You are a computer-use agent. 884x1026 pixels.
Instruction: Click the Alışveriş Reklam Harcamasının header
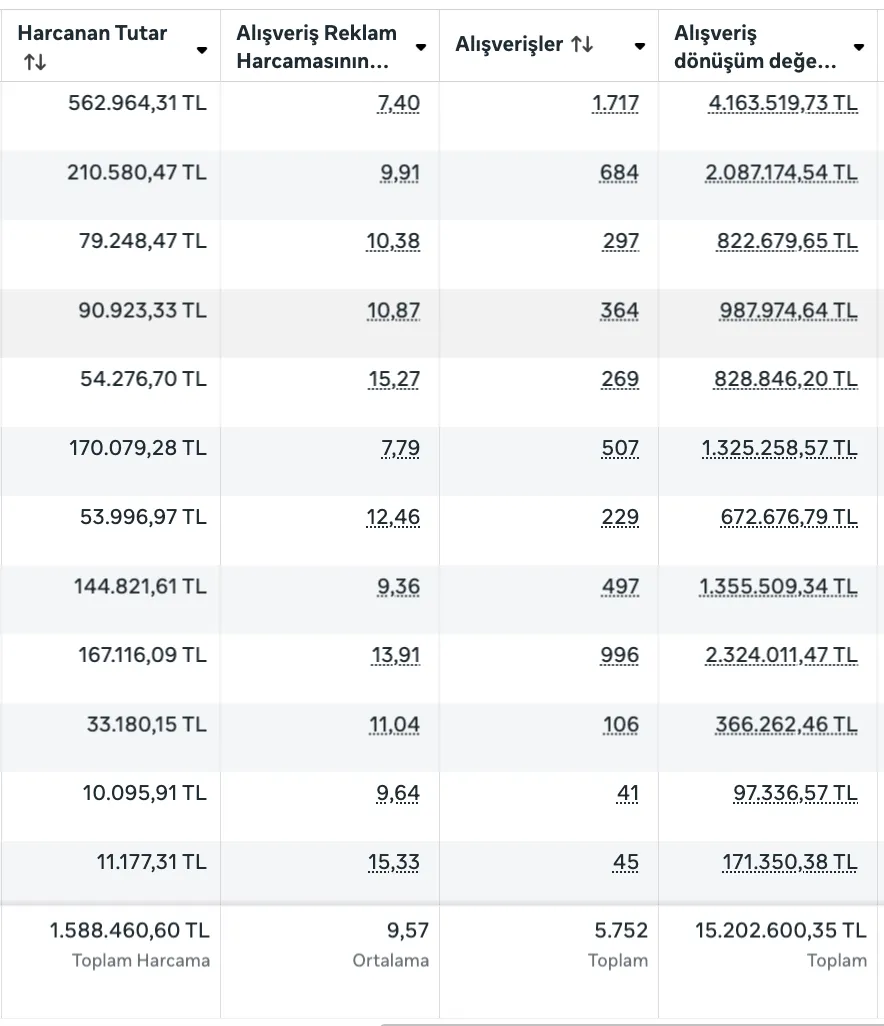click(317, 46)
